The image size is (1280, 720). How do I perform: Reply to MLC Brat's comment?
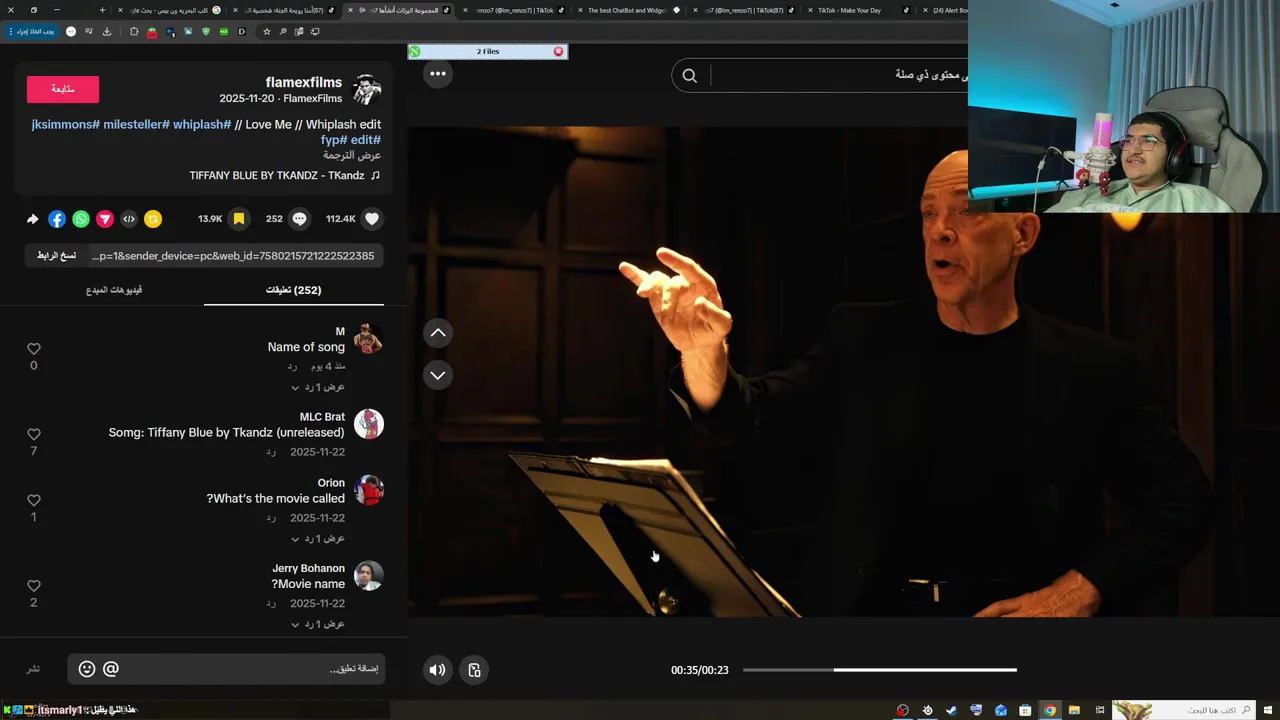click(x=271, y=452)
